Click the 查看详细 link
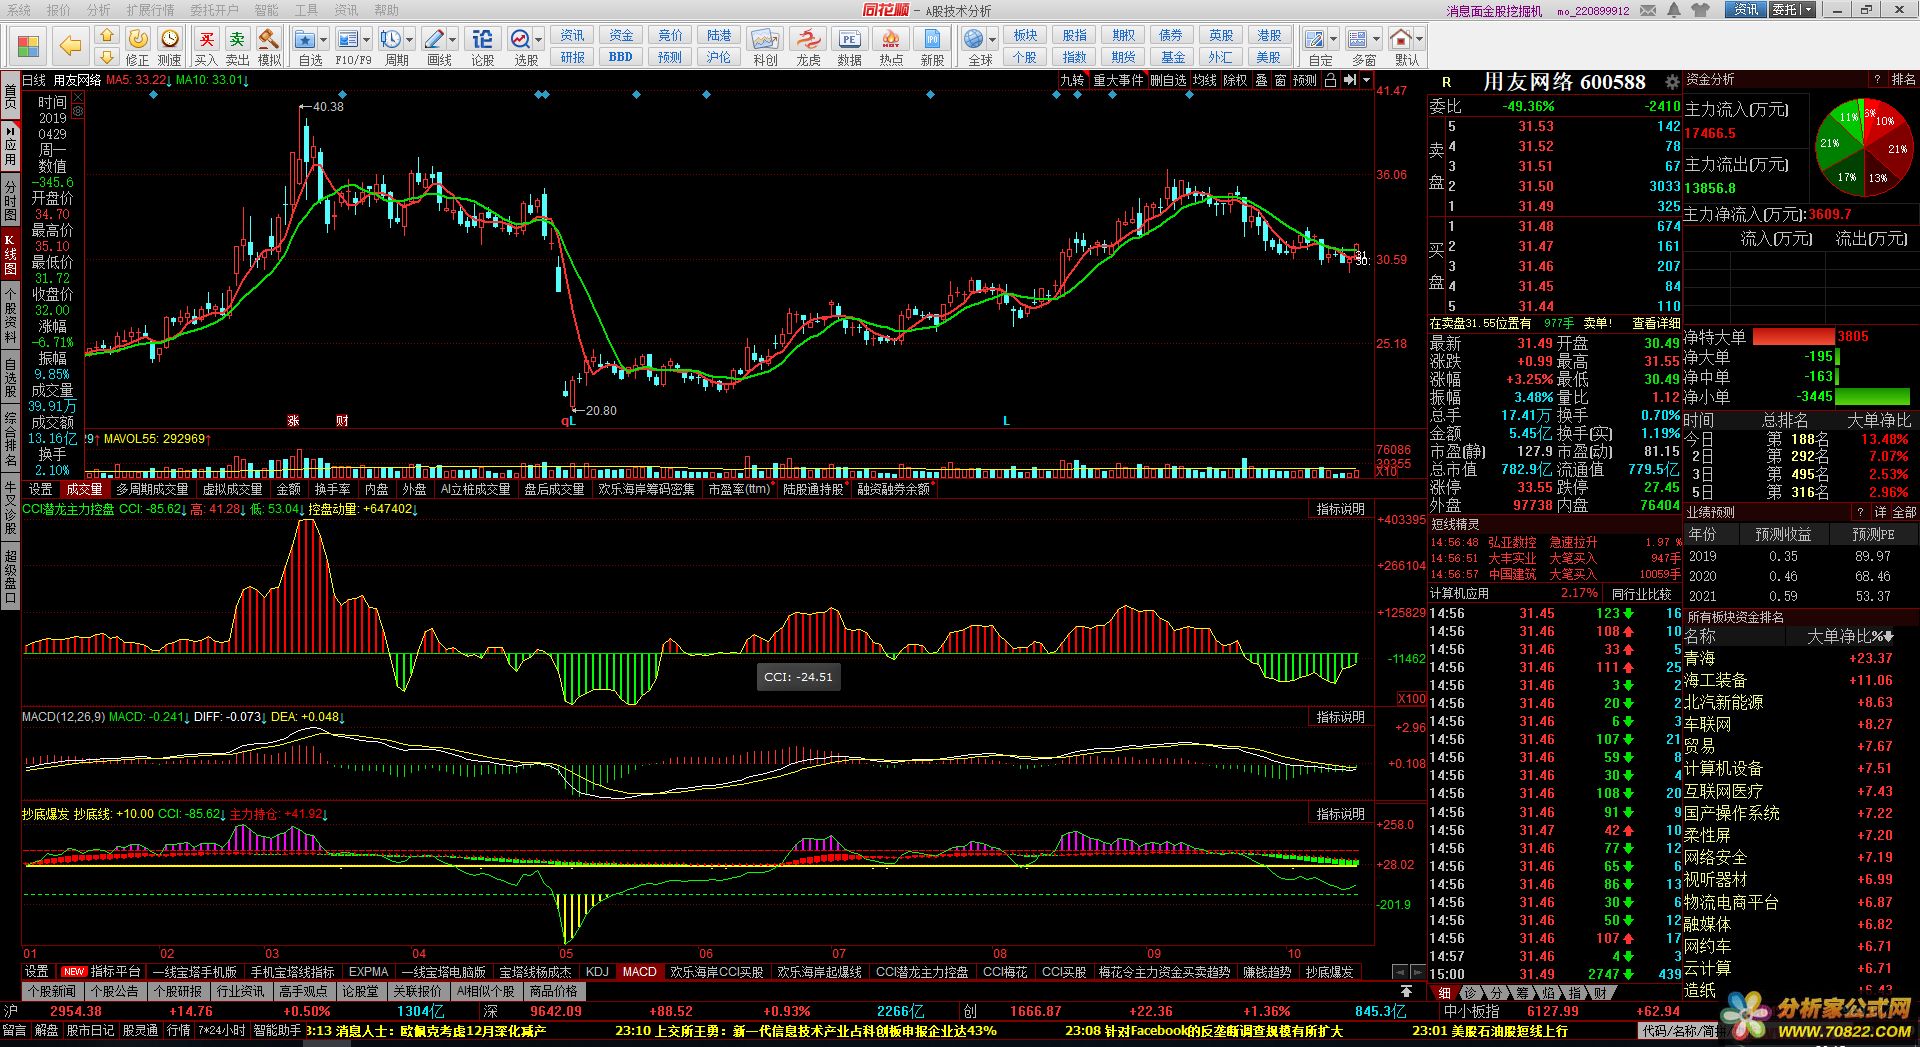The image size is (1920, 1047). [1656, 323]
